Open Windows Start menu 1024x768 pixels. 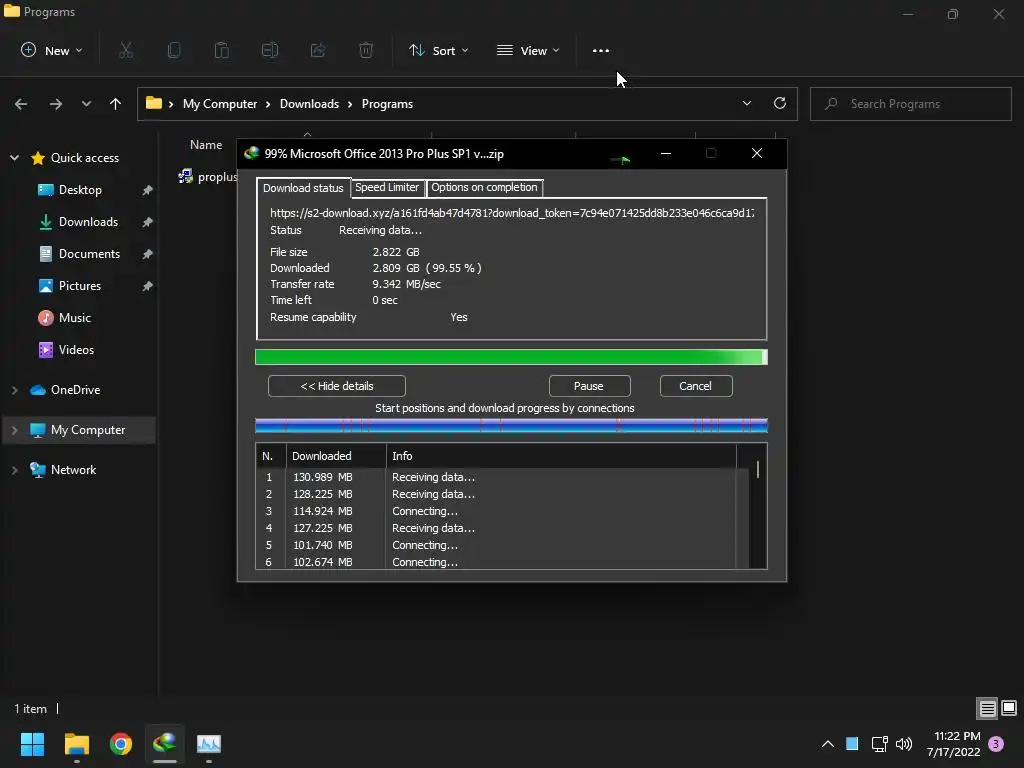click(32, 744)
